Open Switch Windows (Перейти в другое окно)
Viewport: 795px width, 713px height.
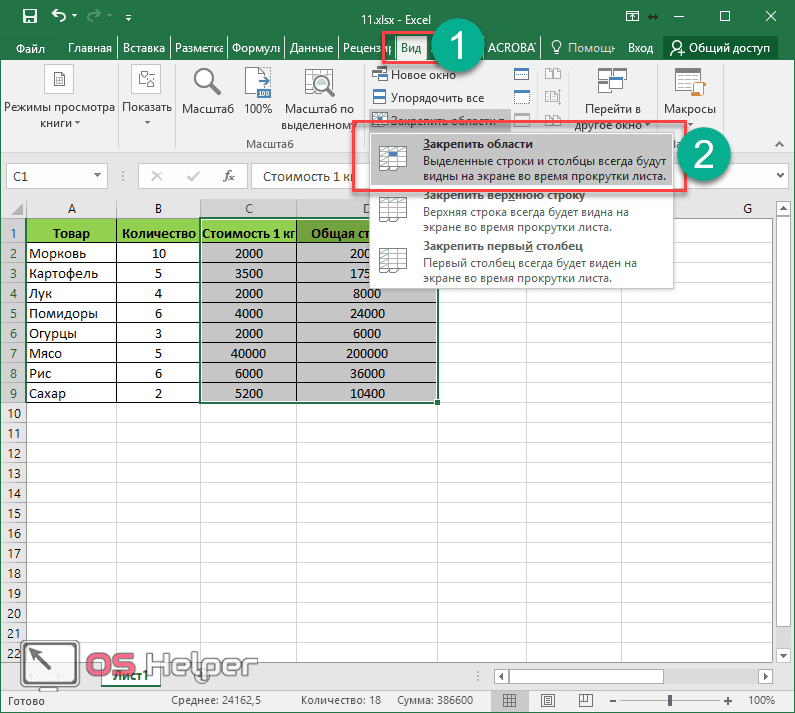(x=612, y=99)
